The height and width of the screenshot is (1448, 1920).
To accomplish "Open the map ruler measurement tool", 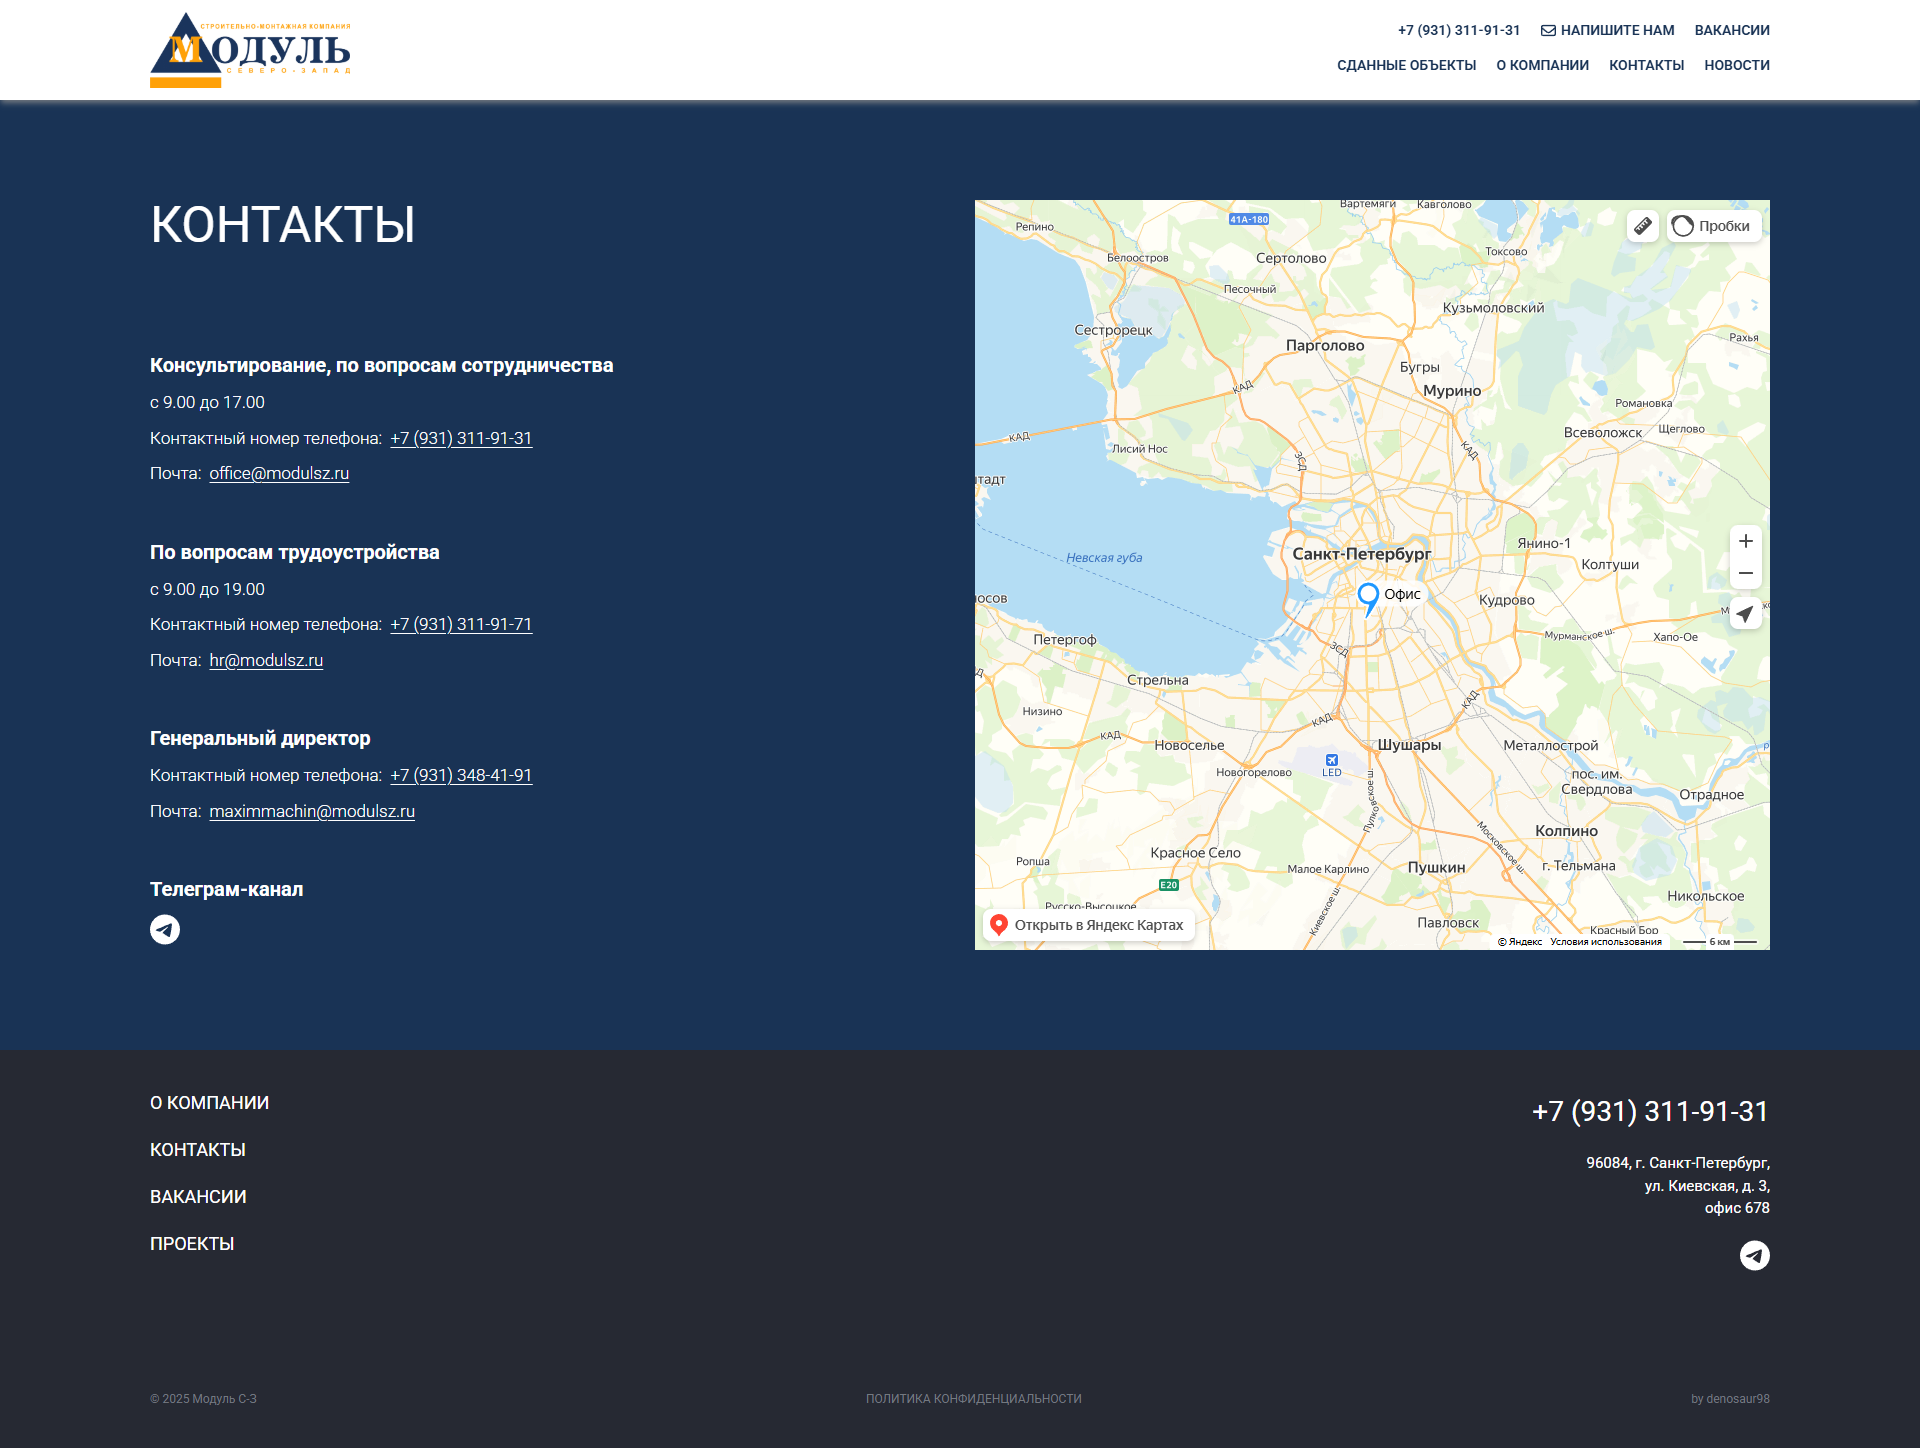I will (1642, 226).
